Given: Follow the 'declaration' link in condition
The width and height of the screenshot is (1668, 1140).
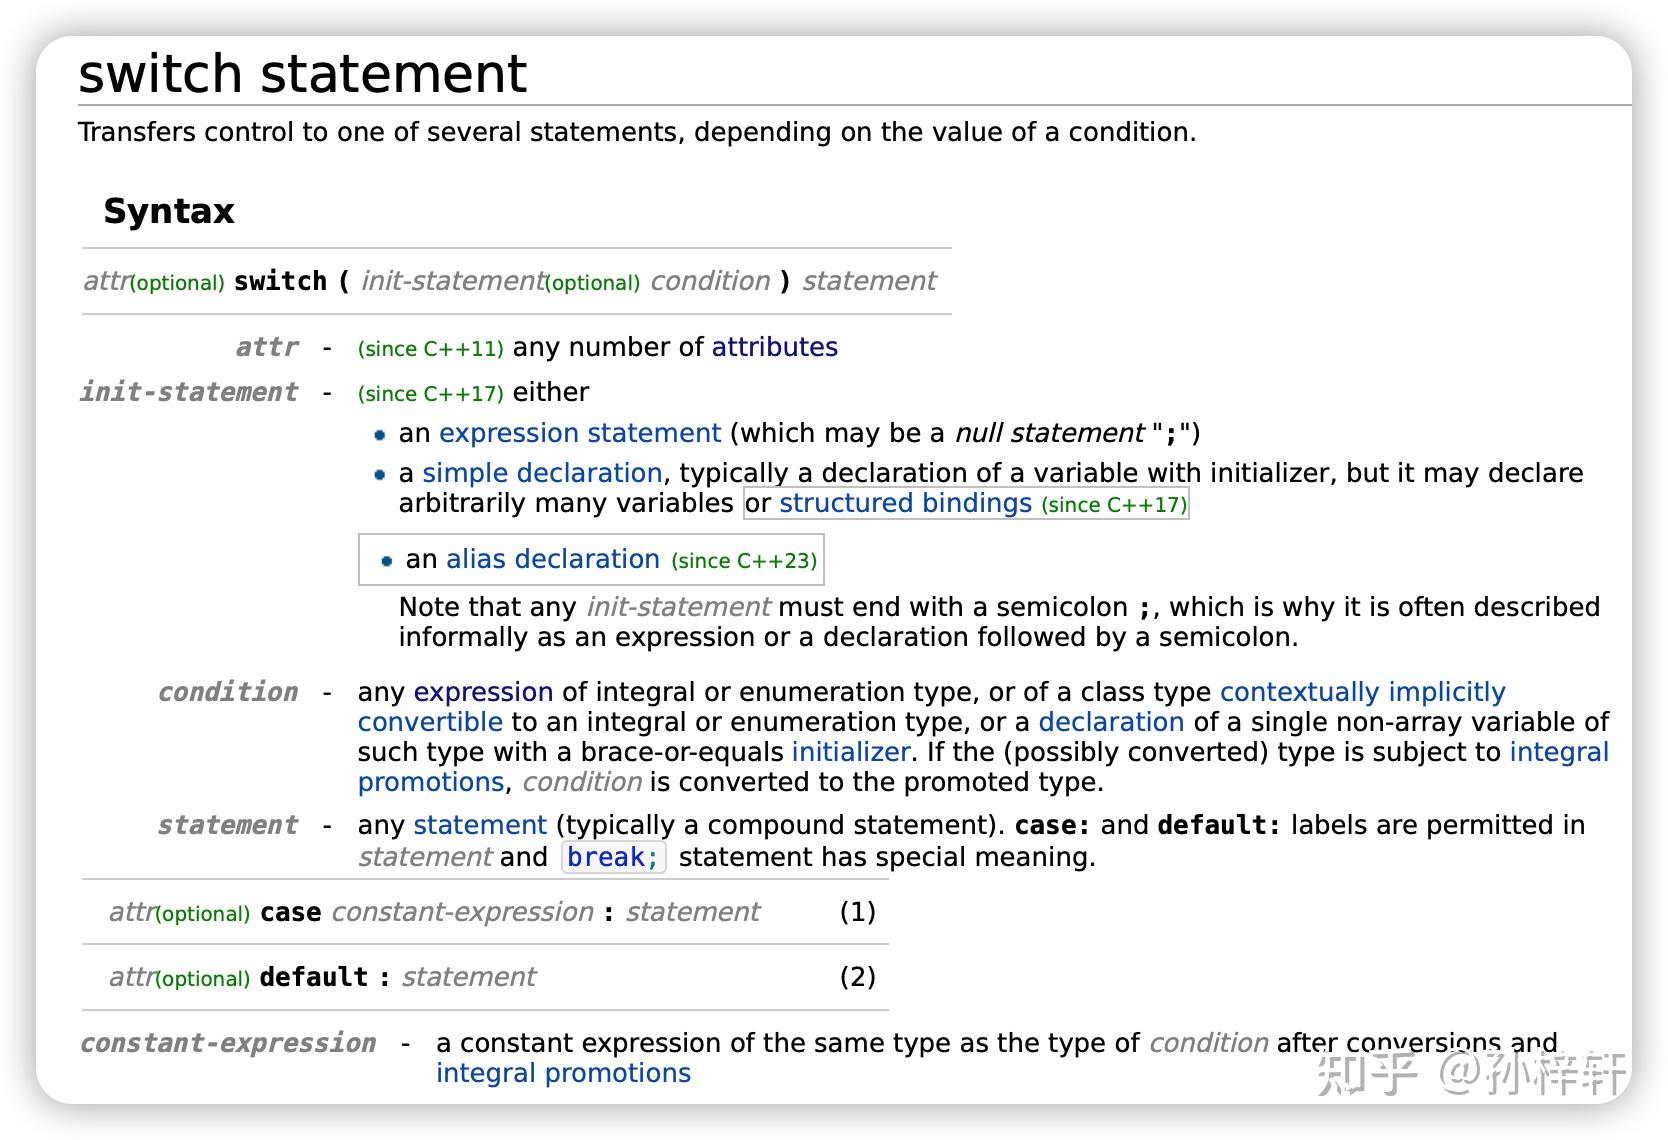Looking at the screenshot, I should pyautogui.click(x=1111, y=722).
